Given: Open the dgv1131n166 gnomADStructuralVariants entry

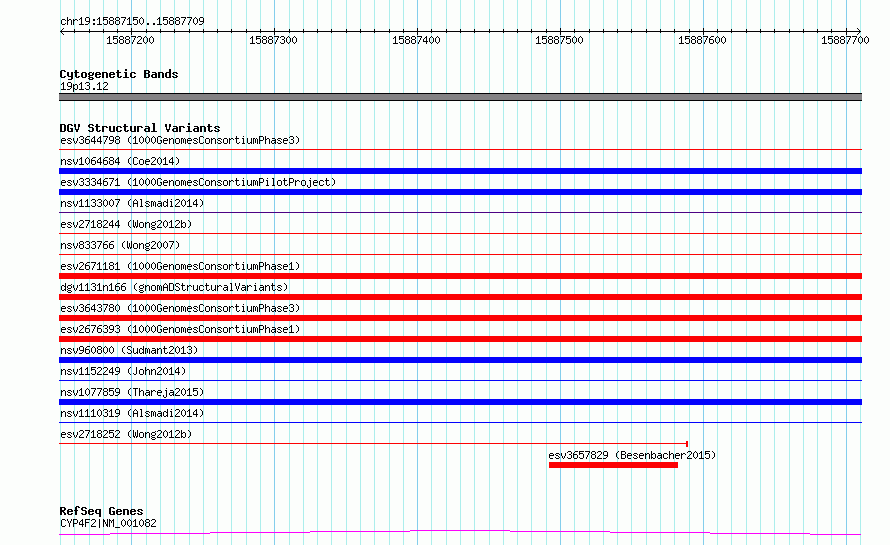Looking at the screenshot, I should pyautogui.click(x=174, y=287).
